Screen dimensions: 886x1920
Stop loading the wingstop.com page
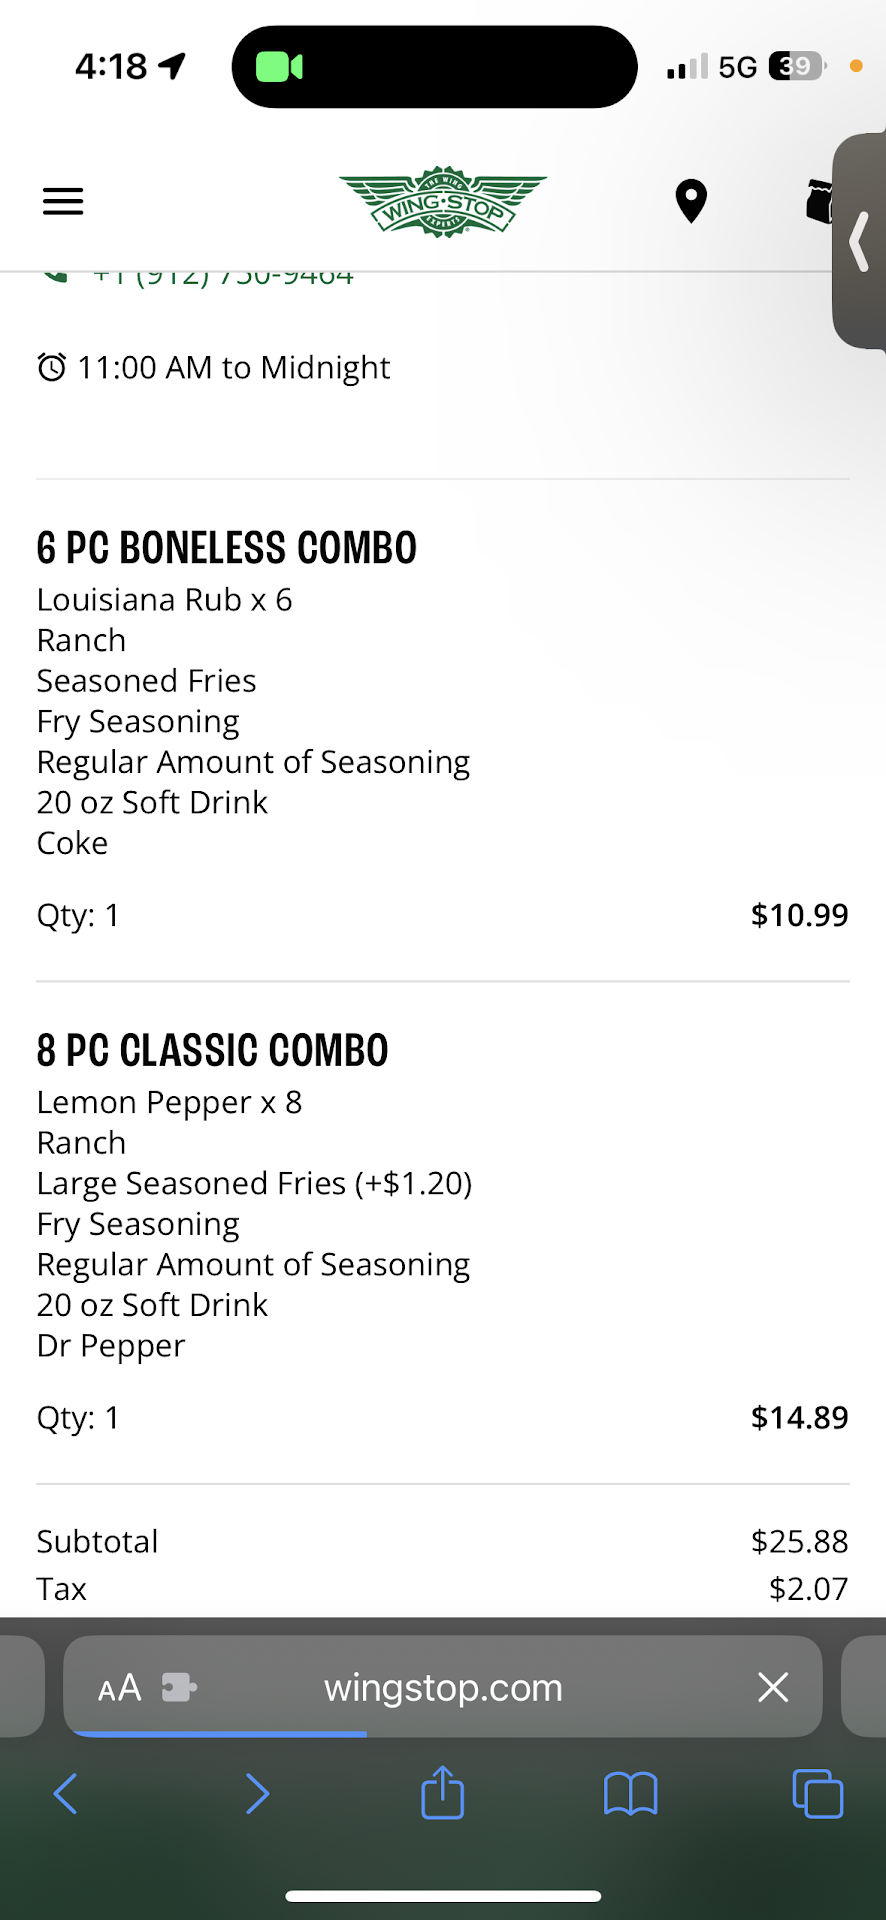(773, 1688)
